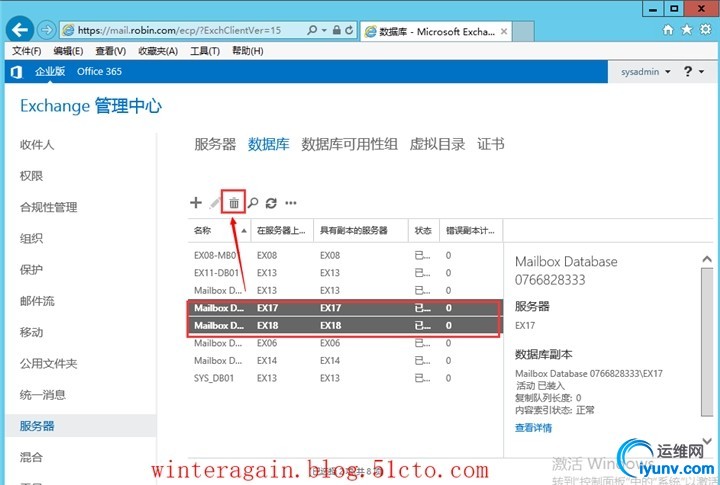
Task: Go to 组织 in the sidebar
Action: tap(31, 238)
